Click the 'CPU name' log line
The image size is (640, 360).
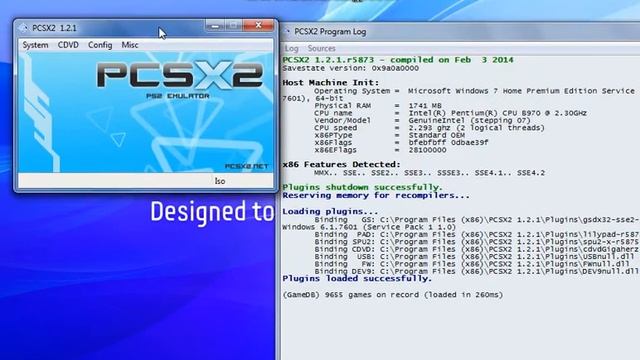click(450, 113)
